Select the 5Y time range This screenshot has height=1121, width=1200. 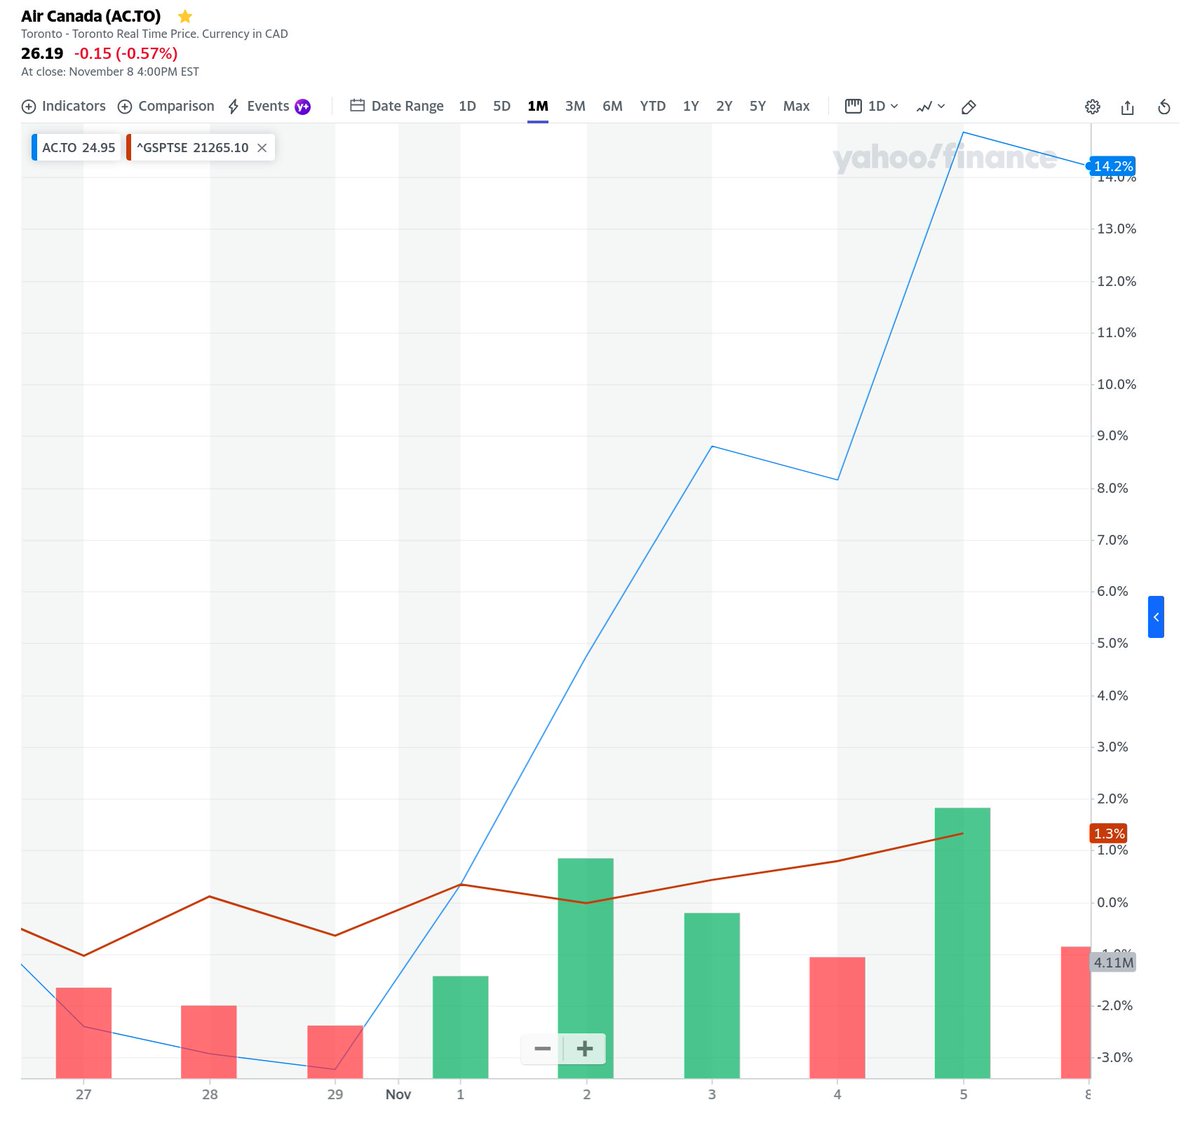click(x=758, y=106)
